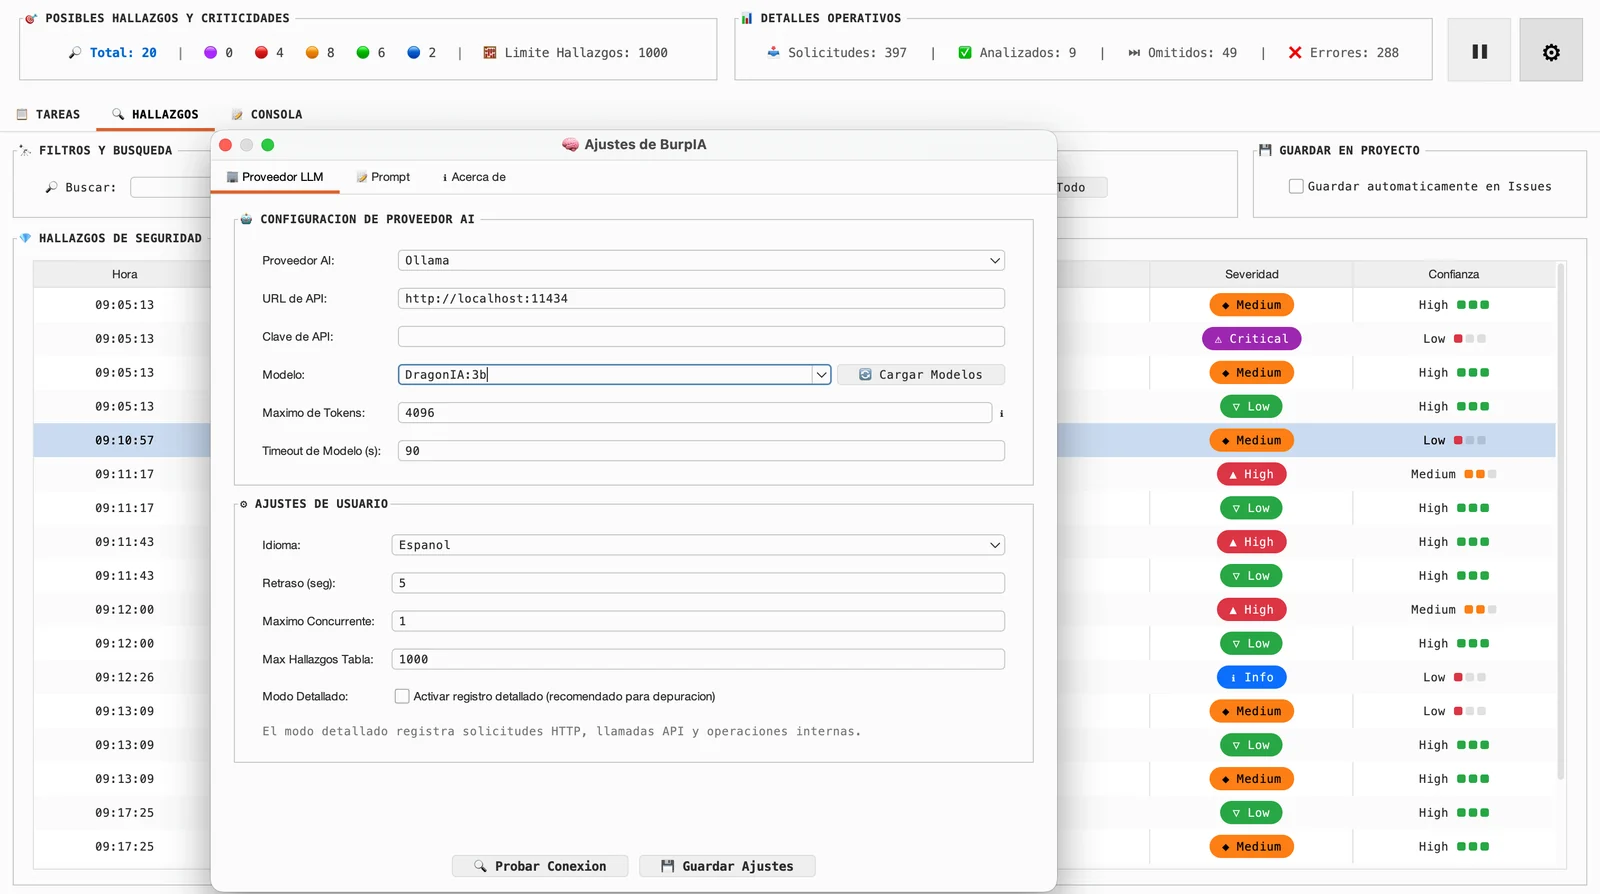Select the finding row at 09:12:26
This screenshot has width=1600, height=894.
[x=794, y=677]
